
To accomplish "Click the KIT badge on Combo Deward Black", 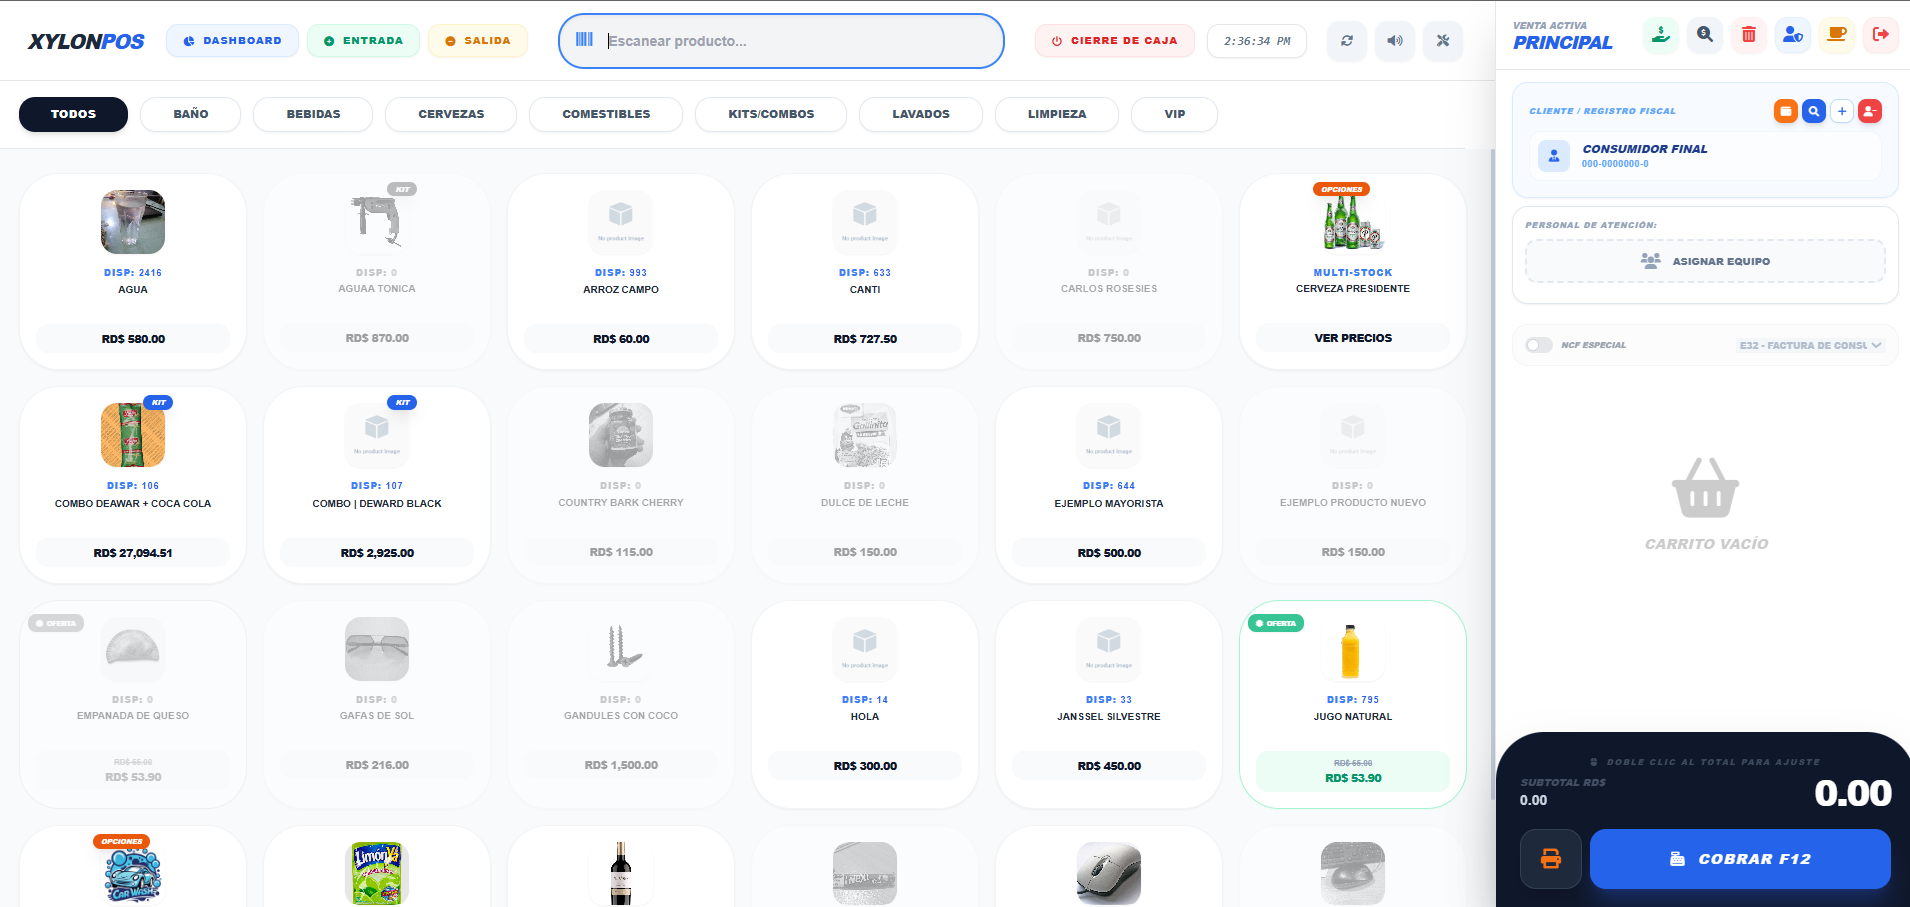I will click(x=403, y=403).
